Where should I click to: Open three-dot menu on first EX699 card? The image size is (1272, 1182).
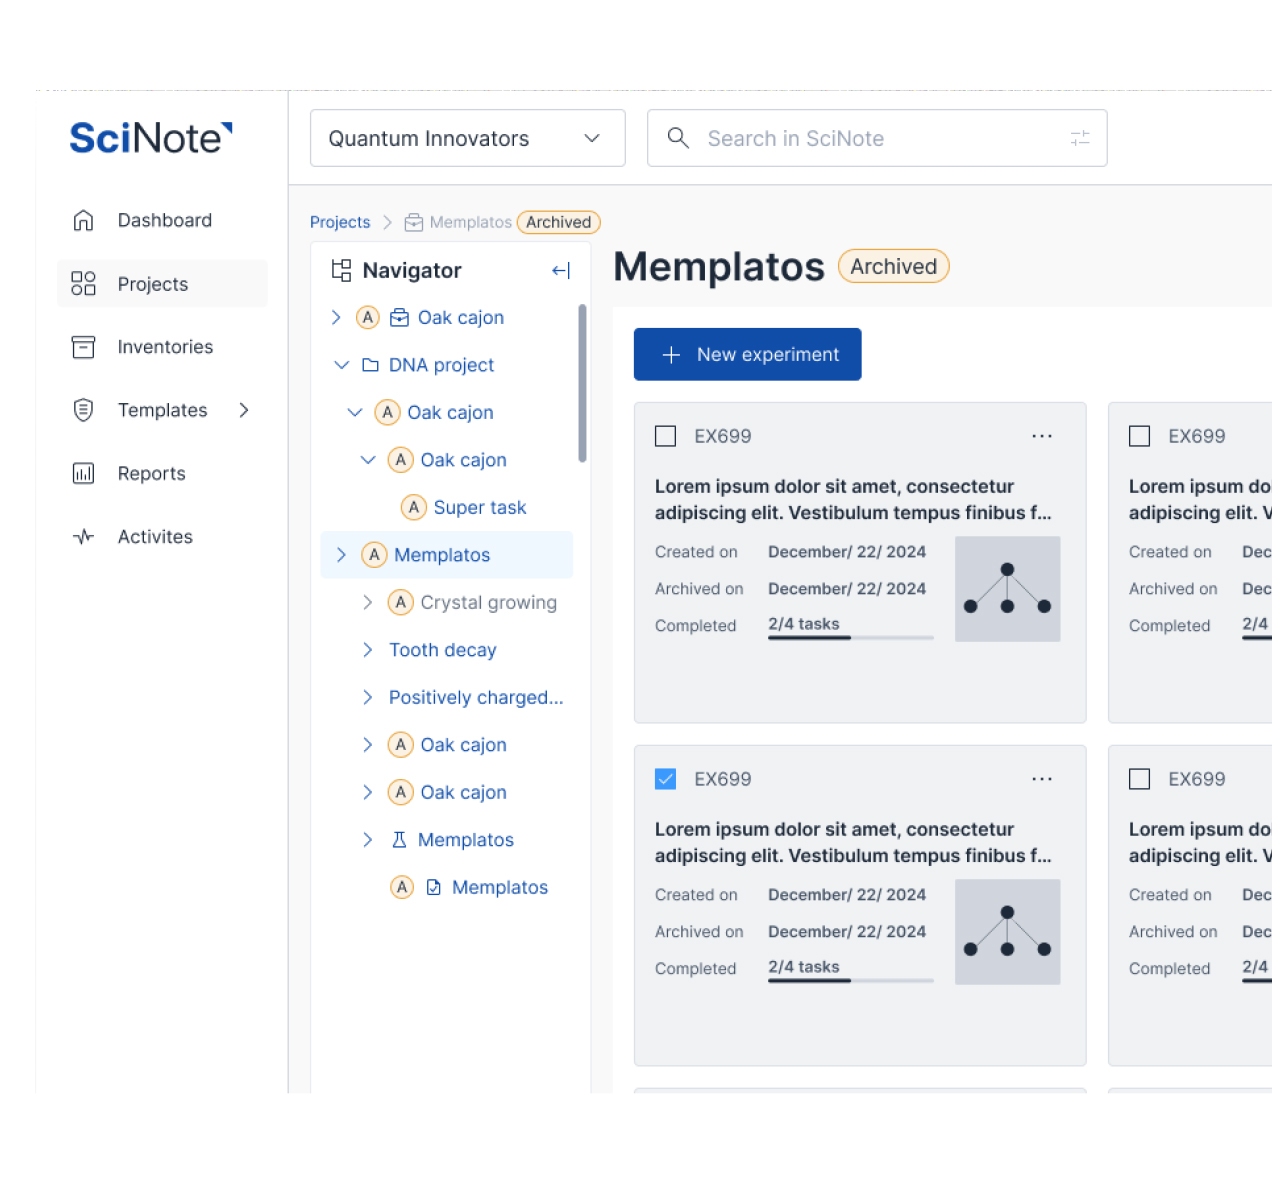(x=1041, y=436)
